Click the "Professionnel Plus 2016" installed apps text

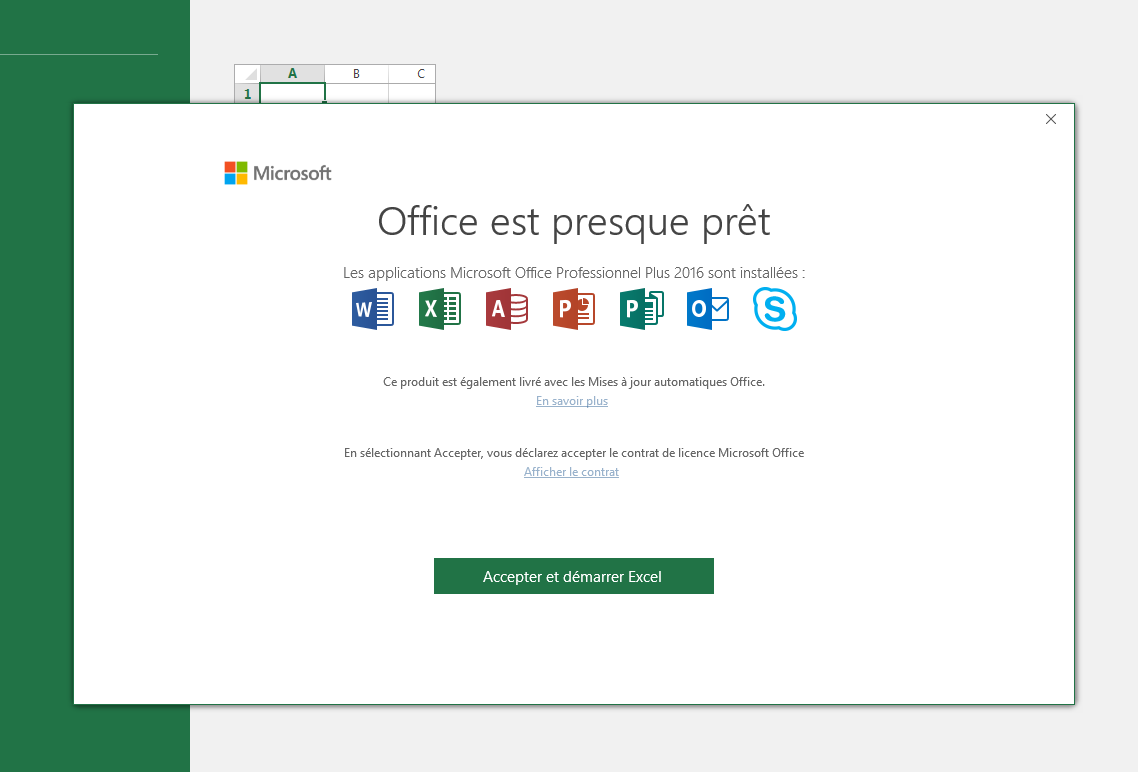574,273
